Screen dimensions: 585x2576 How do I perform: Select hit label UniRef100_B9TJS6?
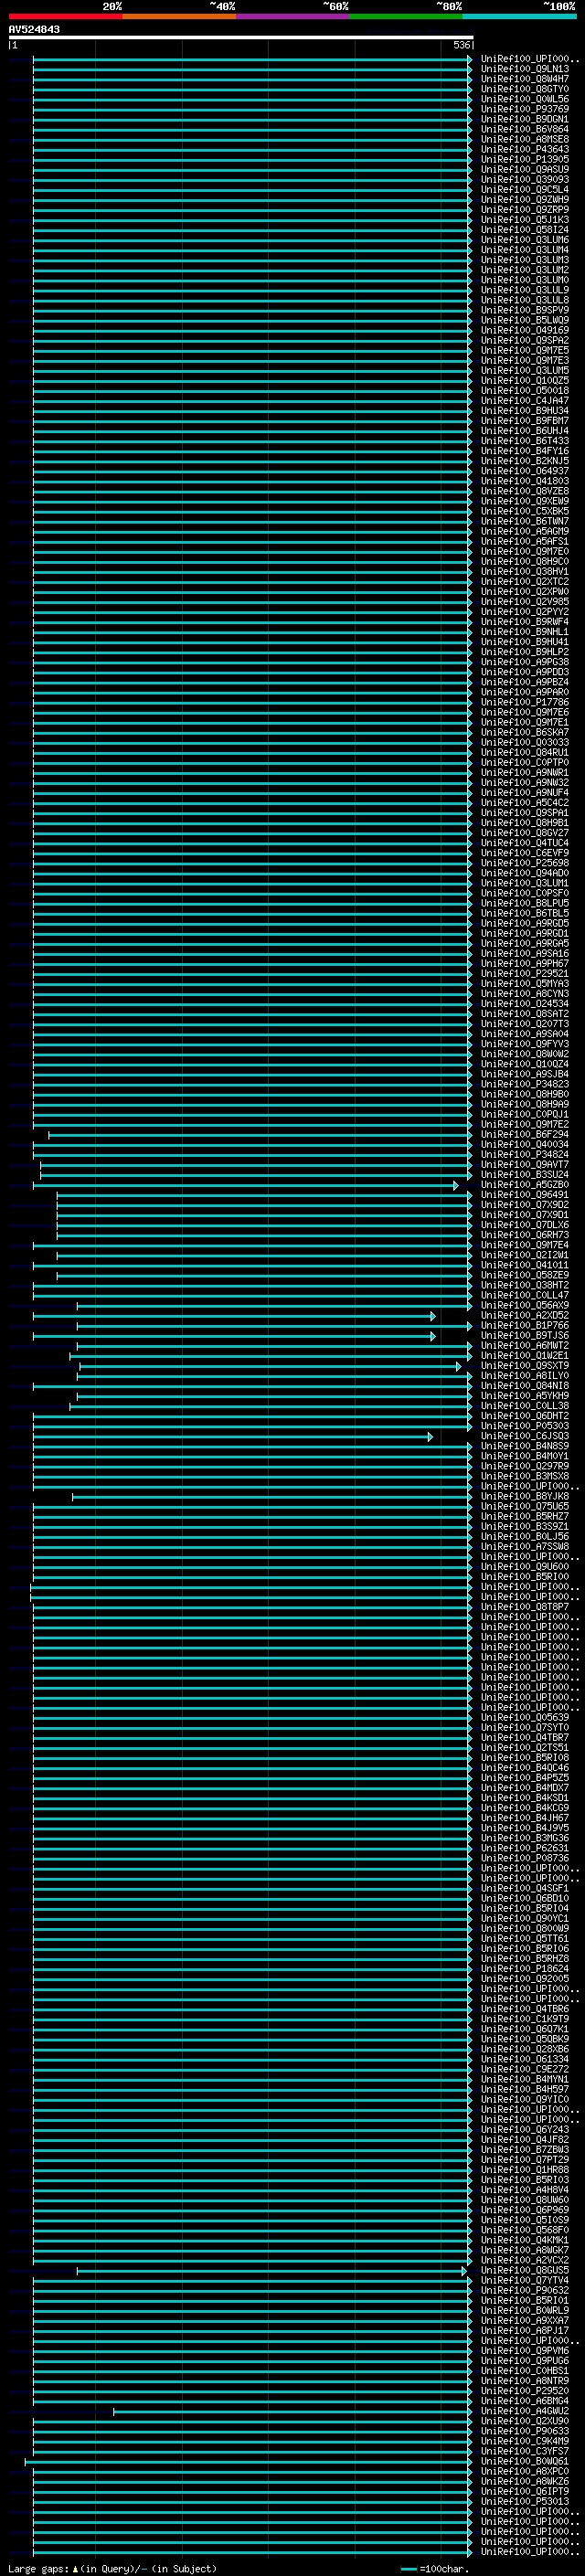pyautogui.click(x=524, y=1335)
